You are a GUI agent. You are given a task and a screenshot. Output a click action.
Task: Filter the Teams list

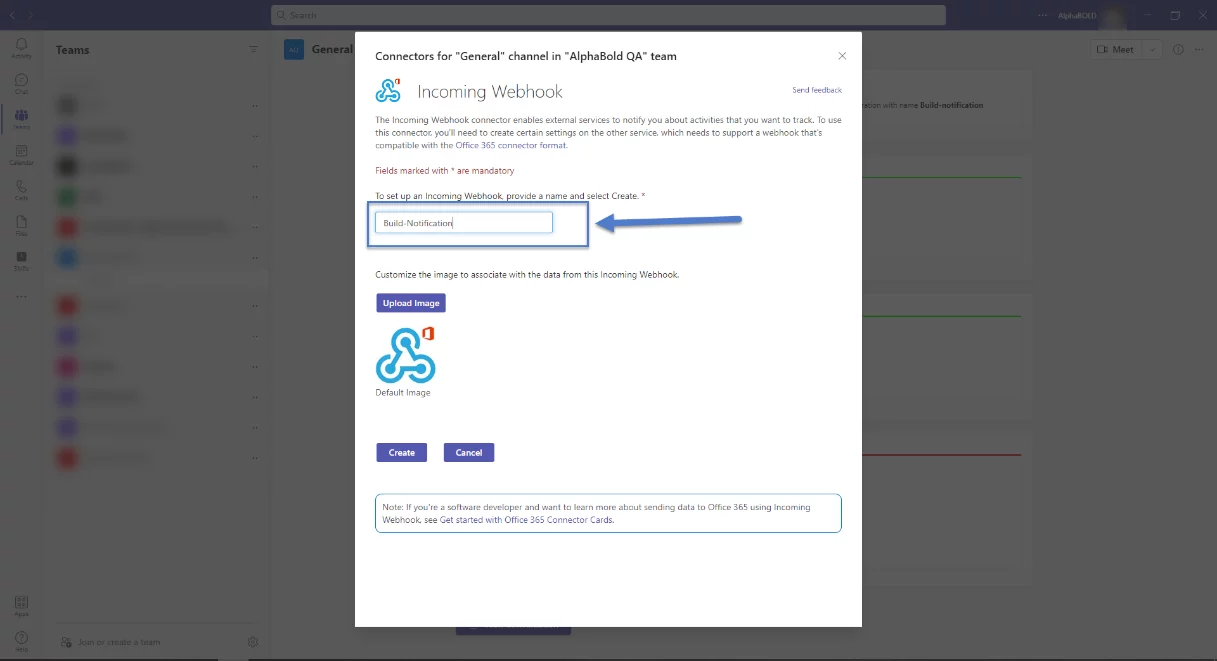click(x=253, y=49)
